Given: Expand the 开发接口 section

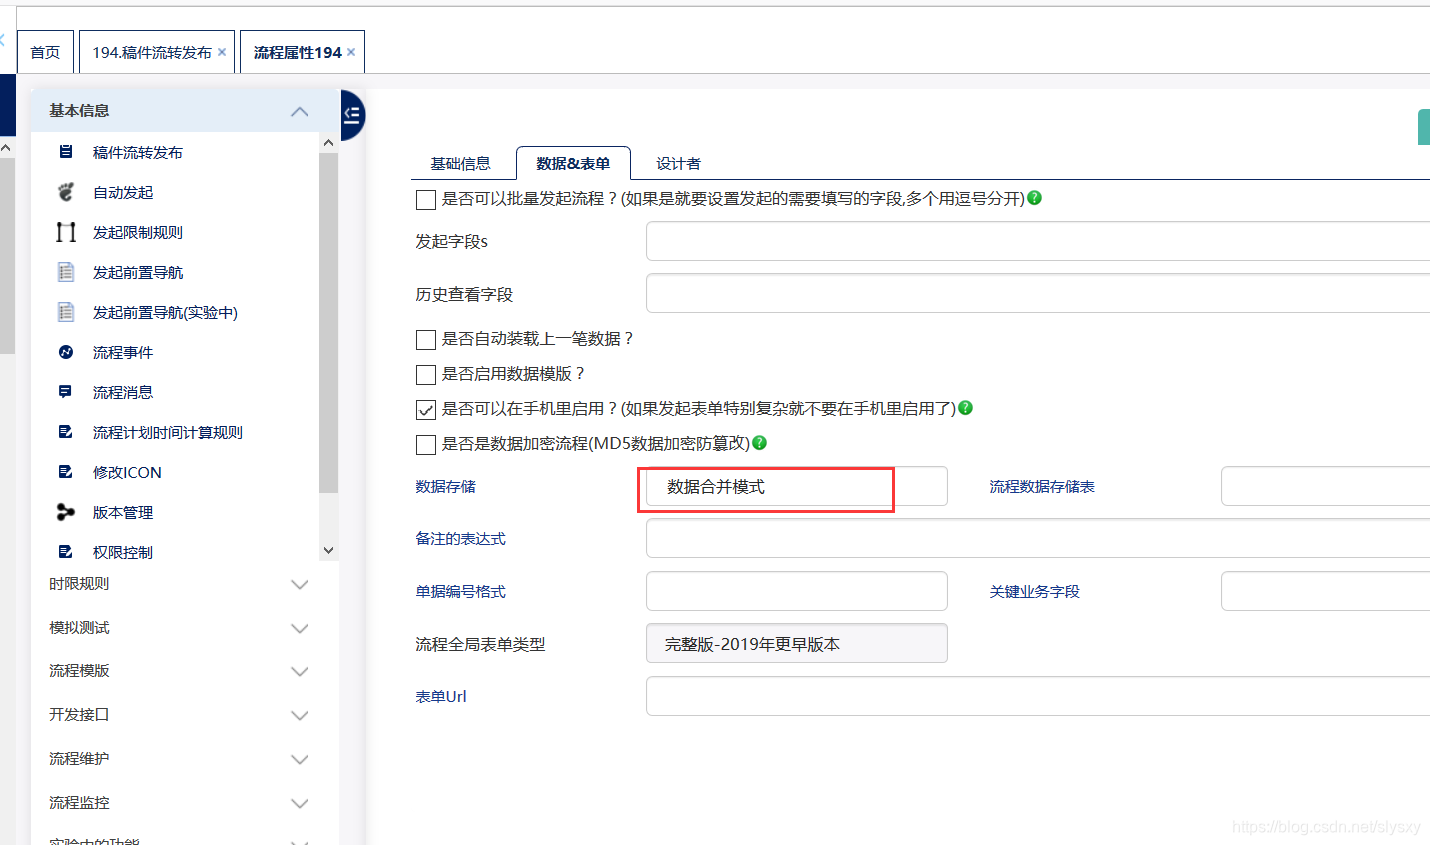Looking at the screenshot, I should click(x=299, y=715).
